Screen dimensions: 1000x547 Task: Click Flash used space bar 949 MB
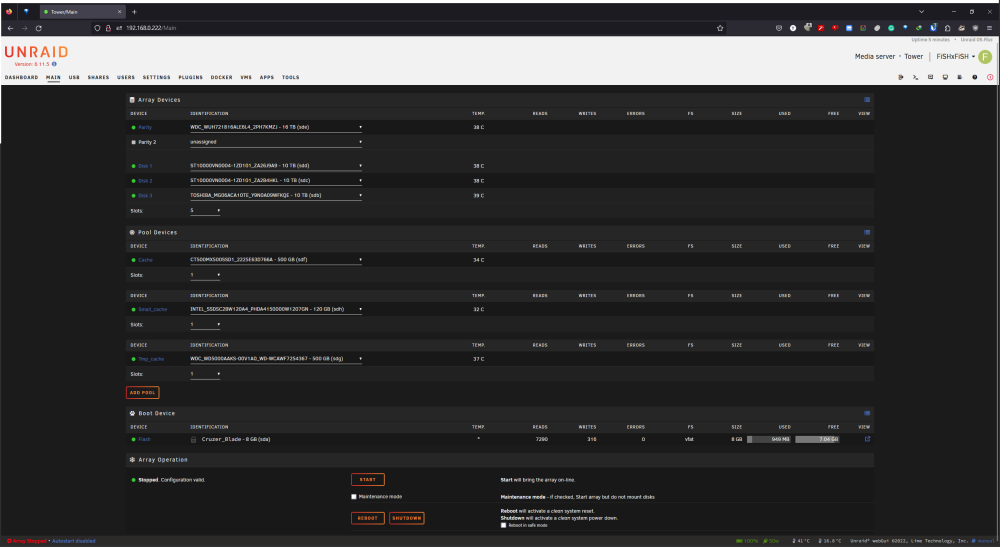[x=768, y=439]
